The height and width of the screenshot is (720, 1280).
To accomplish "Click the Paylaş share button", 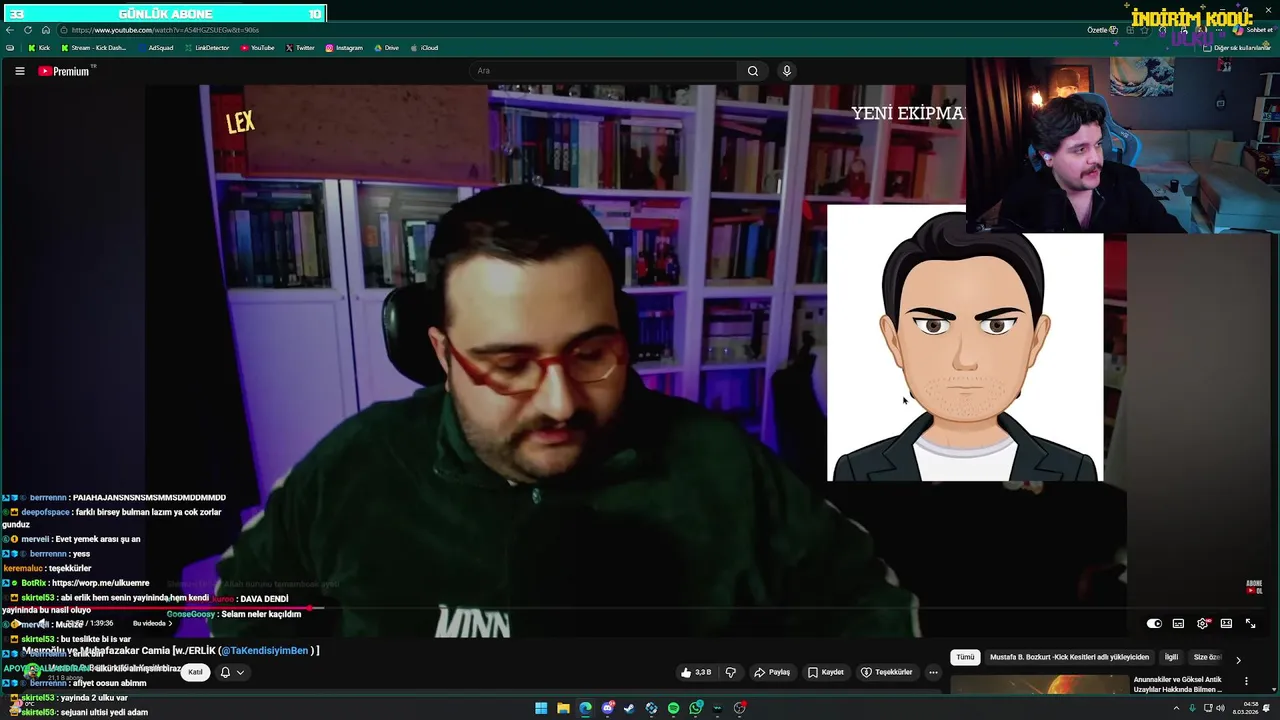I will coord(772,672).
